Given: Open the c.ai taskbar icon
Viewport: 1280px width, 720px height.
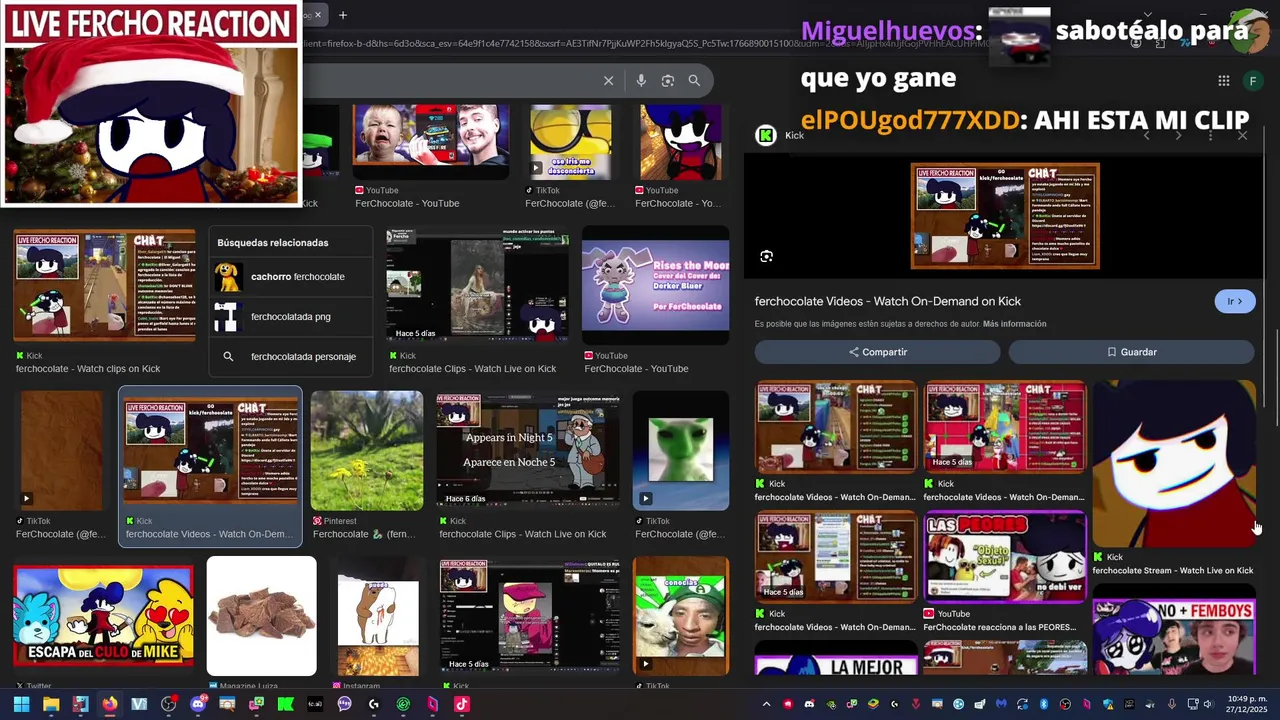Looking at the screenshot, I should click(x=315, y=704).
